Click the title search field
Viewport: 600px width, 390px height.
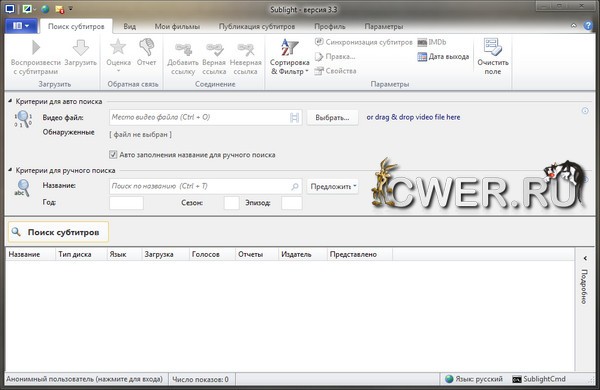tap(205, 186)
